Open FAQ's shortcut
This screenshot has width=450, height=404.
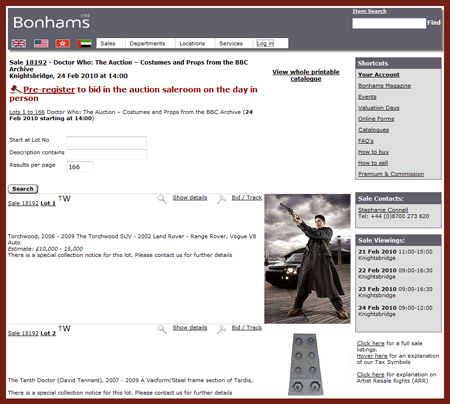point(366,141)
